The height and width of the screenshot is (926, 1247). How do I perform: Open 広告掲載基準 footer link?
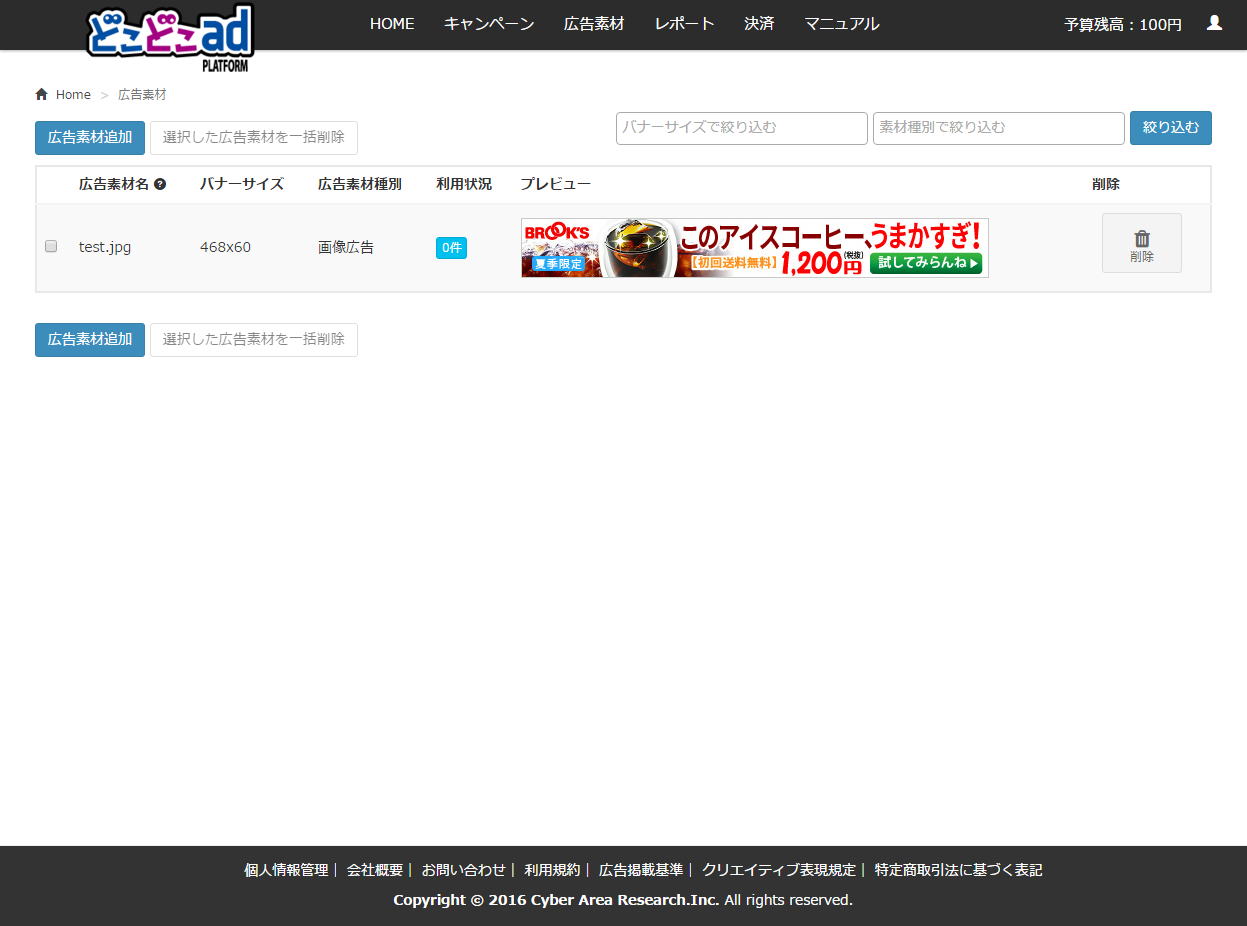pos(641,871)
